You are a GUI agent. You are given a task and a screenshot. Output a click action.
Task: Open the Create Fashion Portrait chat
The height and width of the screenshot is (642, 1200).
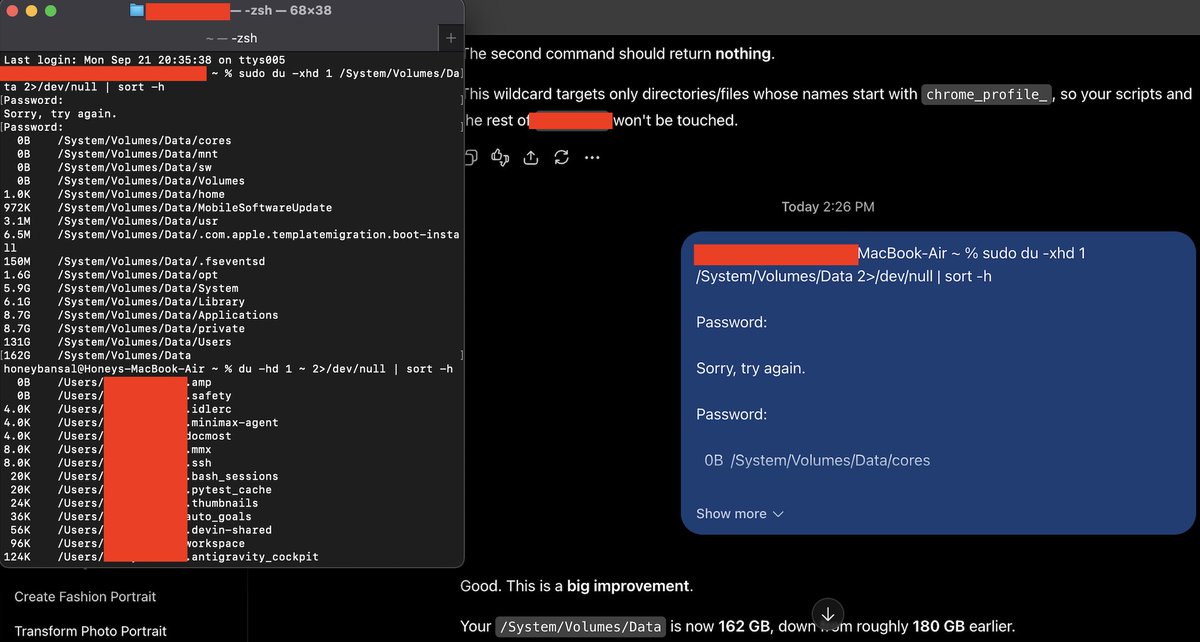(85, 597)
